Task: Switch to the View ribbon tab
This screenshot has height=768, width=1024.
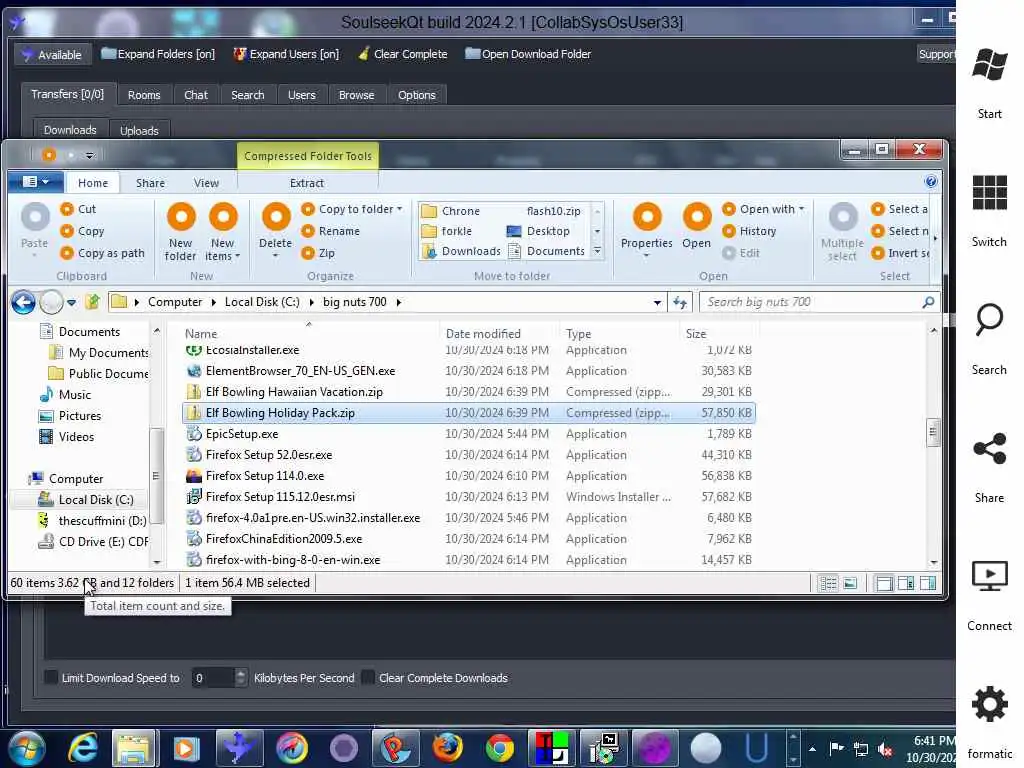Action: [x=206, y=183]
